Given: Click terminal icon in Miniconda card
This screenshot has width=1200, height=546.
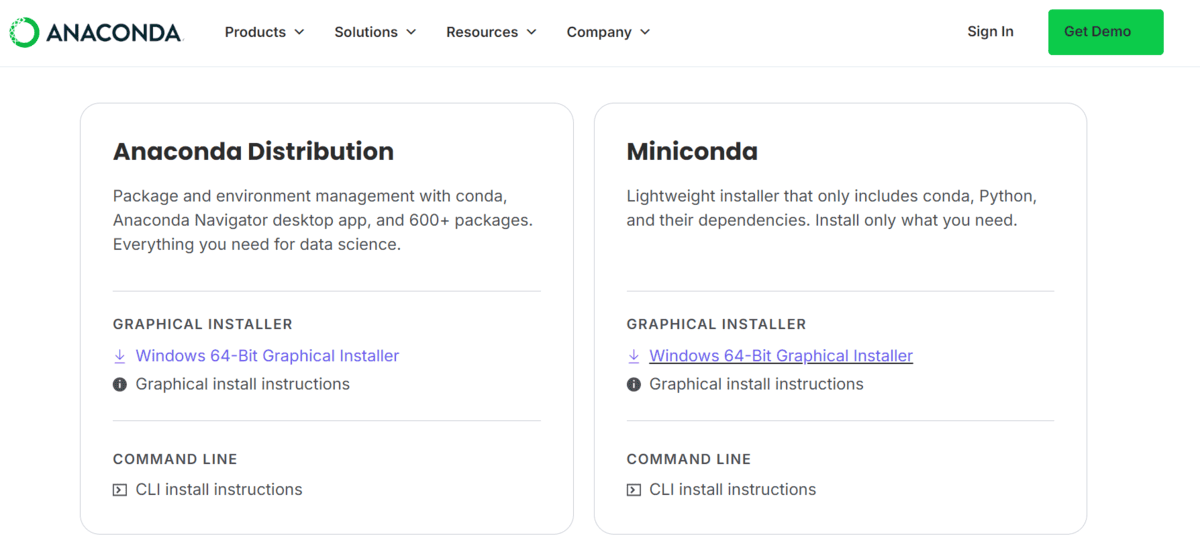Looking at the screenshot, I should pyautogui.click(x=633, y=490).
